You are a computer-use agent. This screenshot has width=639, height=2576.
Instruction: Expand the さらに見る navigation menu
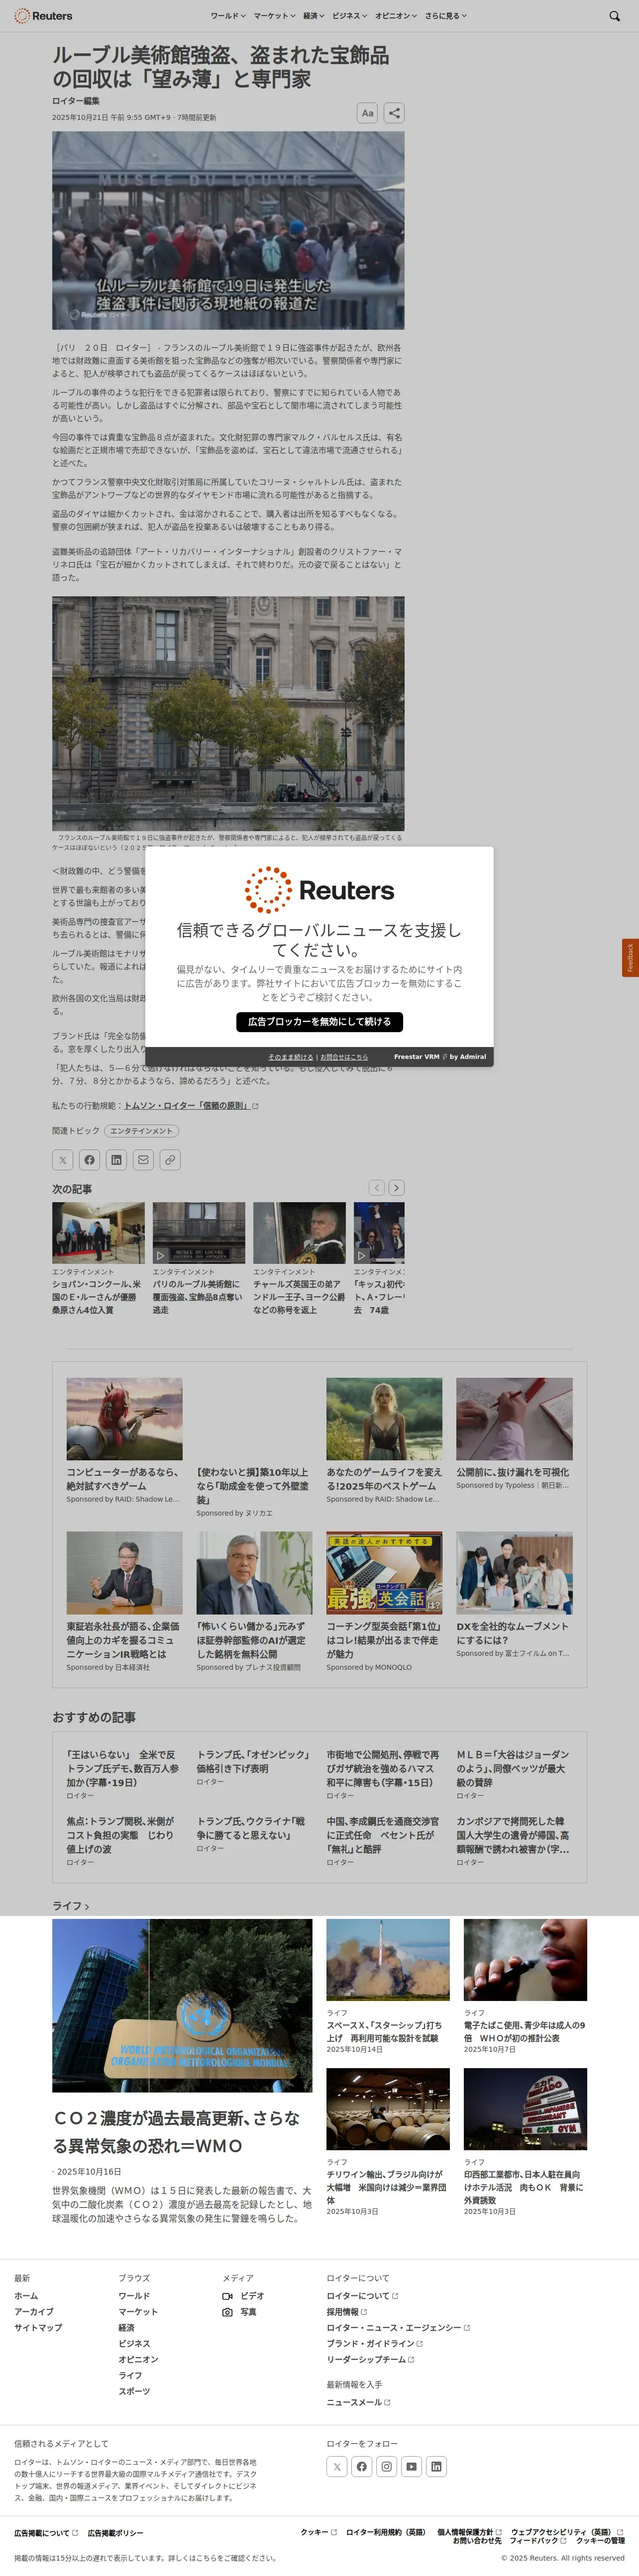pos(446,16)
